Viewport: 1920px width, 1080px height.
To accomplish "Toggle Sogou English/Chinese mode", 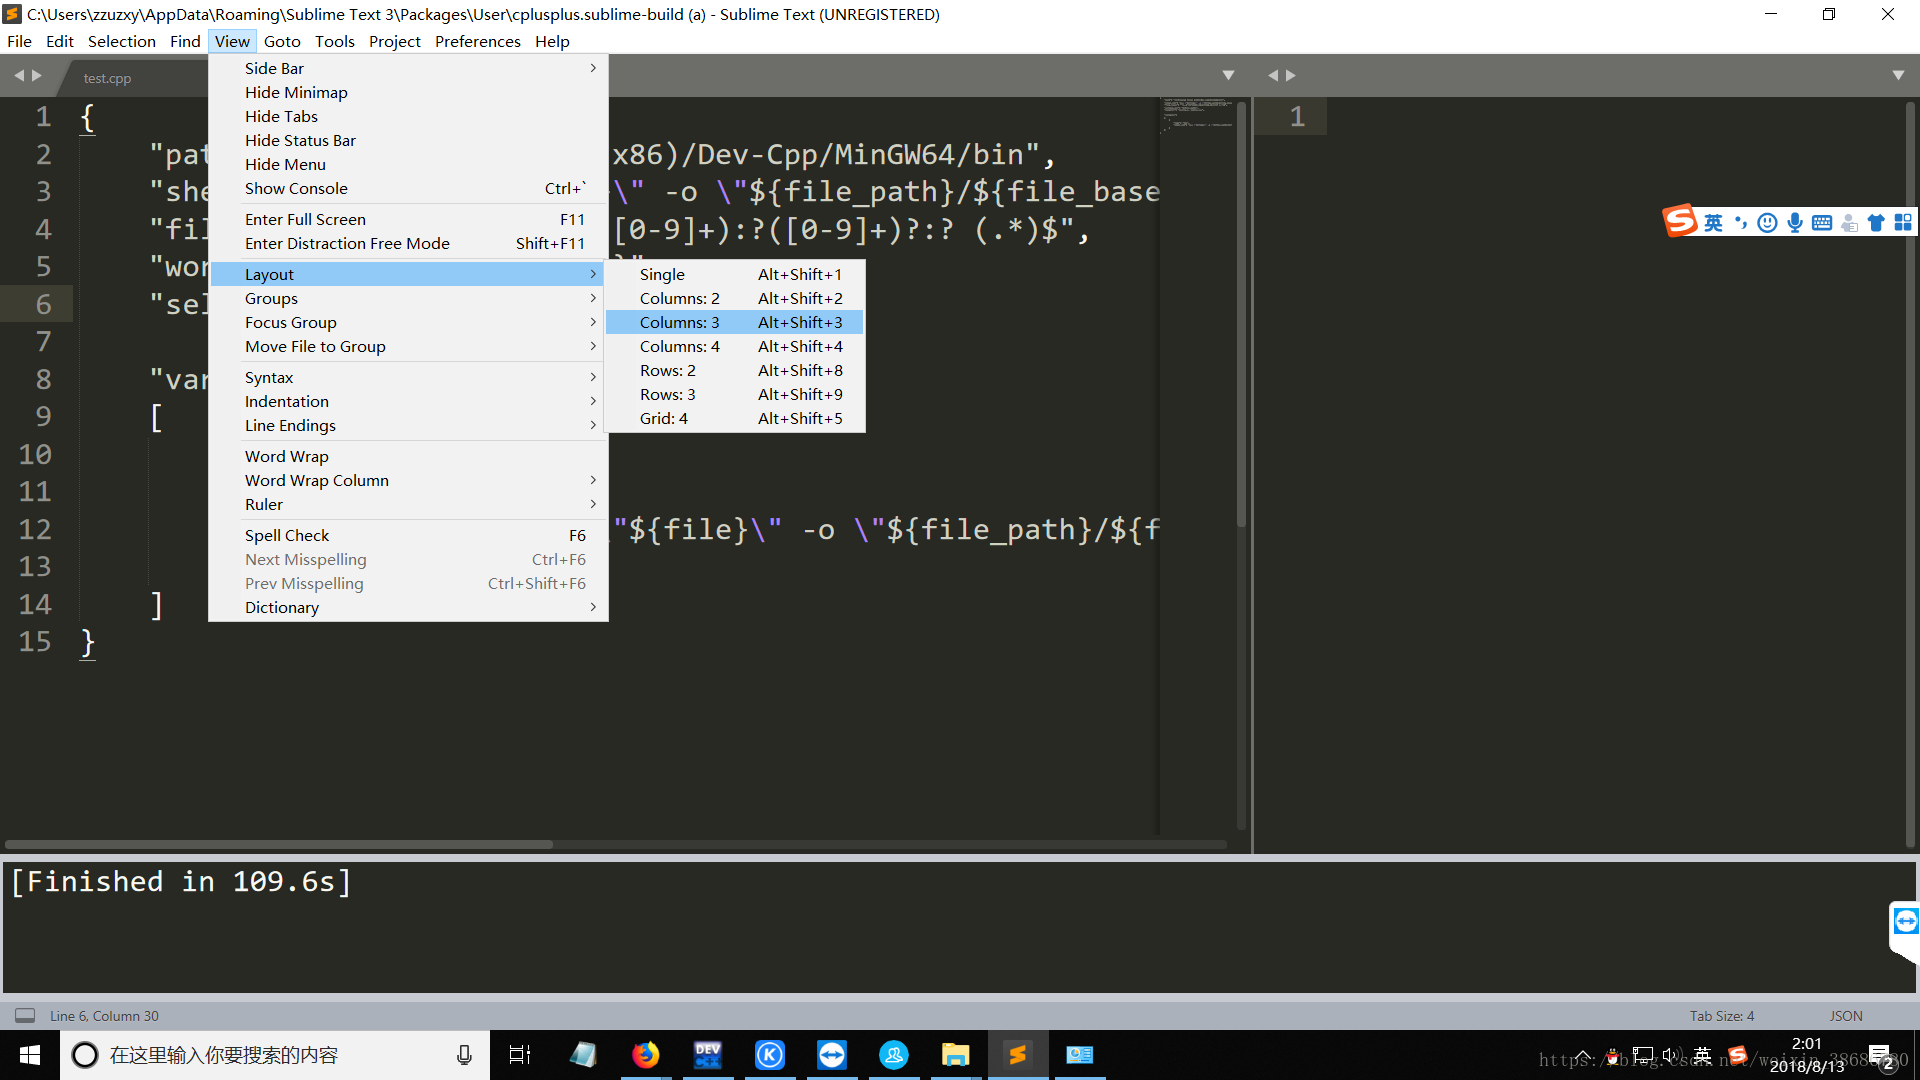I will [x=1714, y=222].
